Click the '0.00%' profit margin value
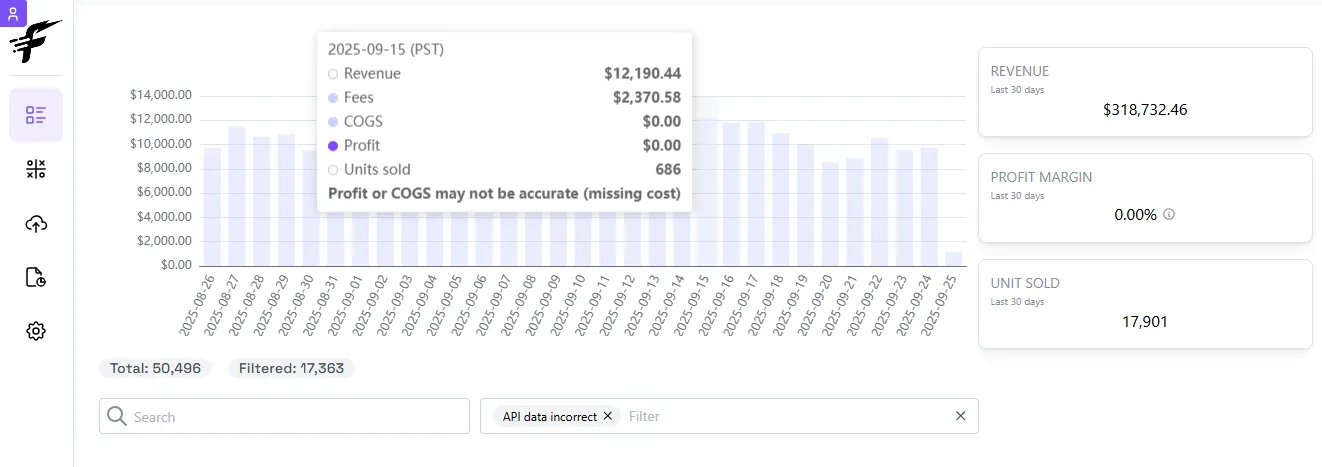This screenshot has width=1322, height=467. (1136, 215)
